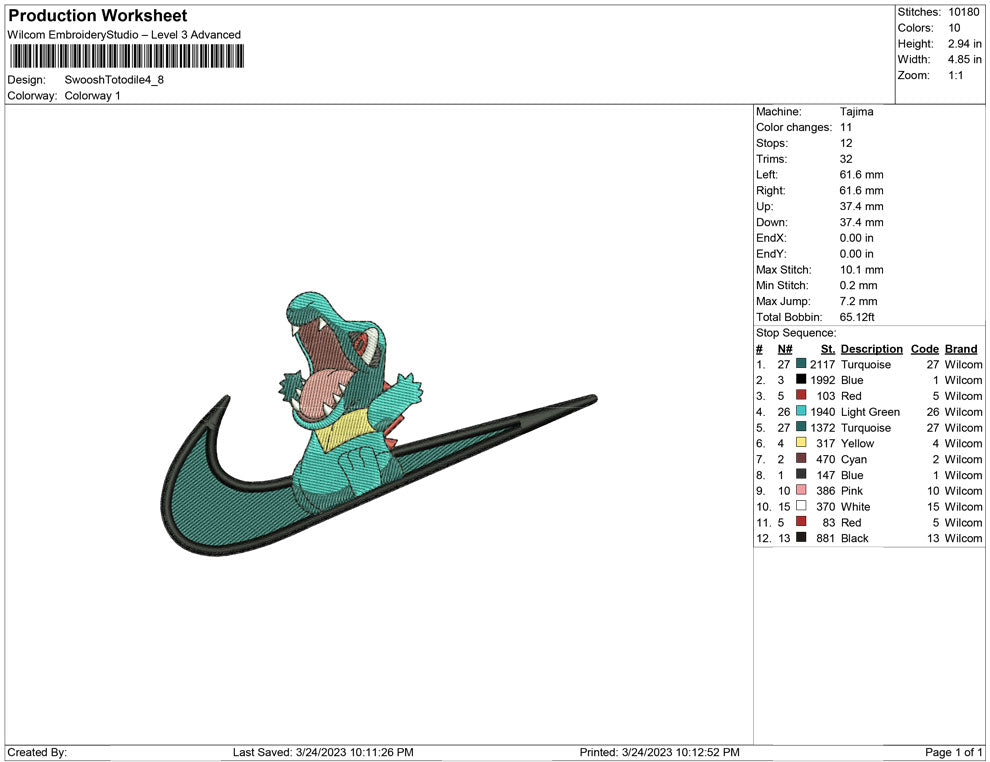Select the design name SwooshTotodile4_8
This screenshot has height=762, width=990.
114,80
